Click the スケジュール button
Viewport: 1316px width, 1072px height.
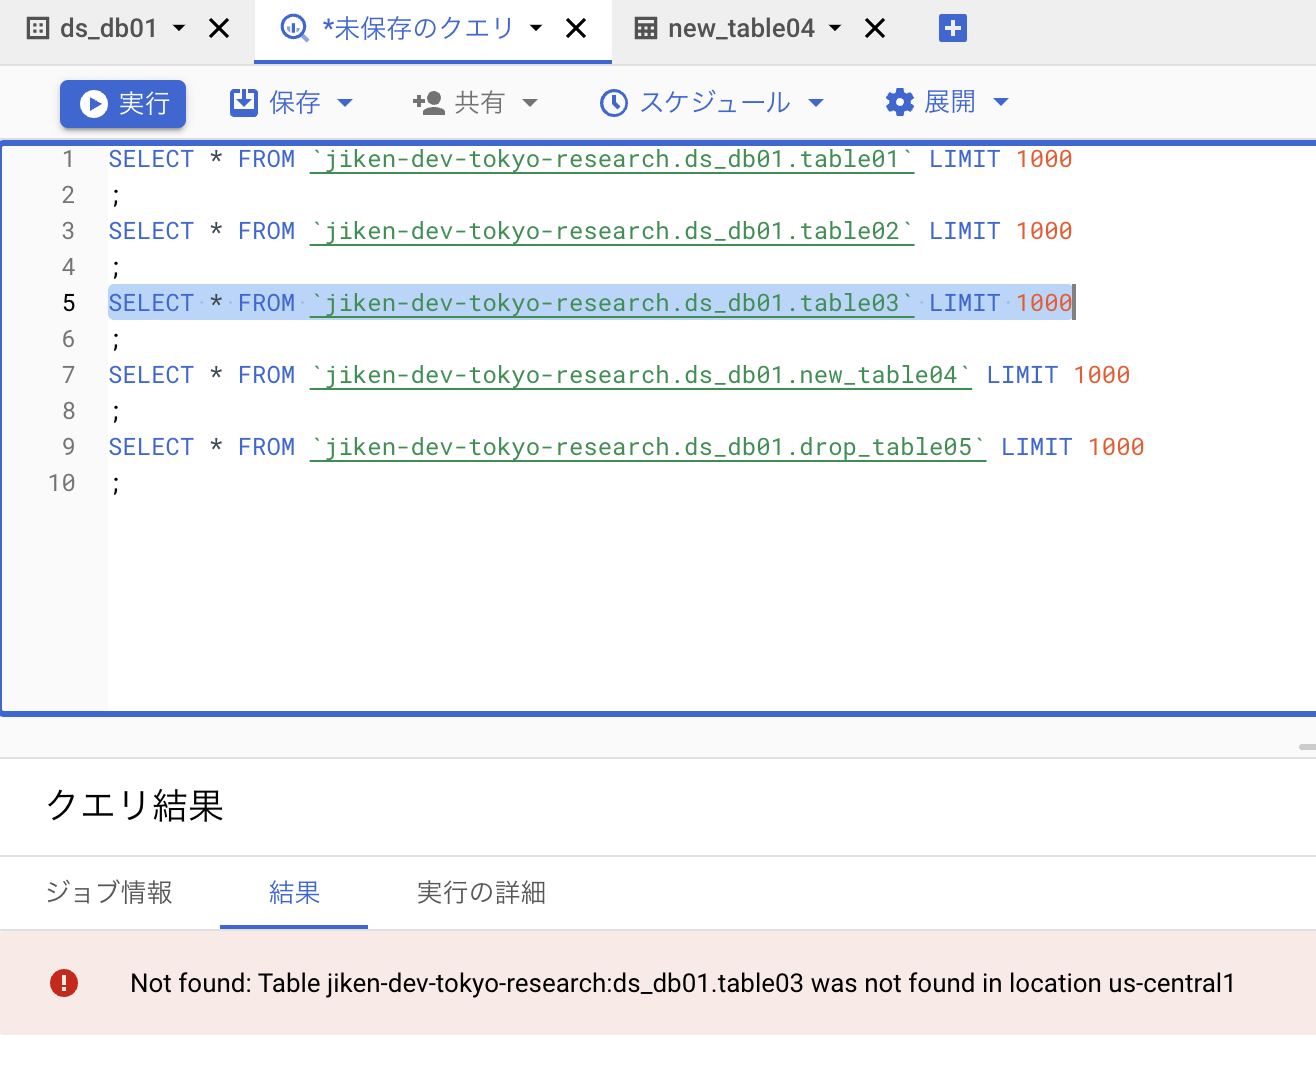coord(695,102)
